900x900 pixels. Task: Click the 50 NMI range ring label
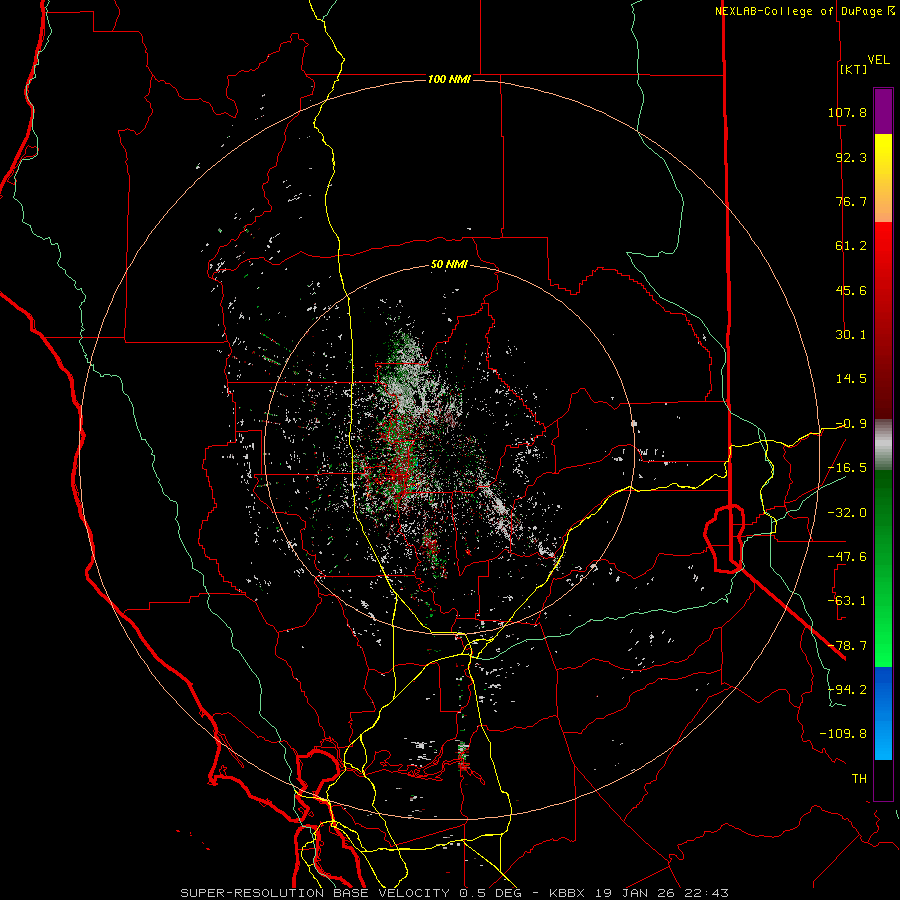tap(449, 265)
